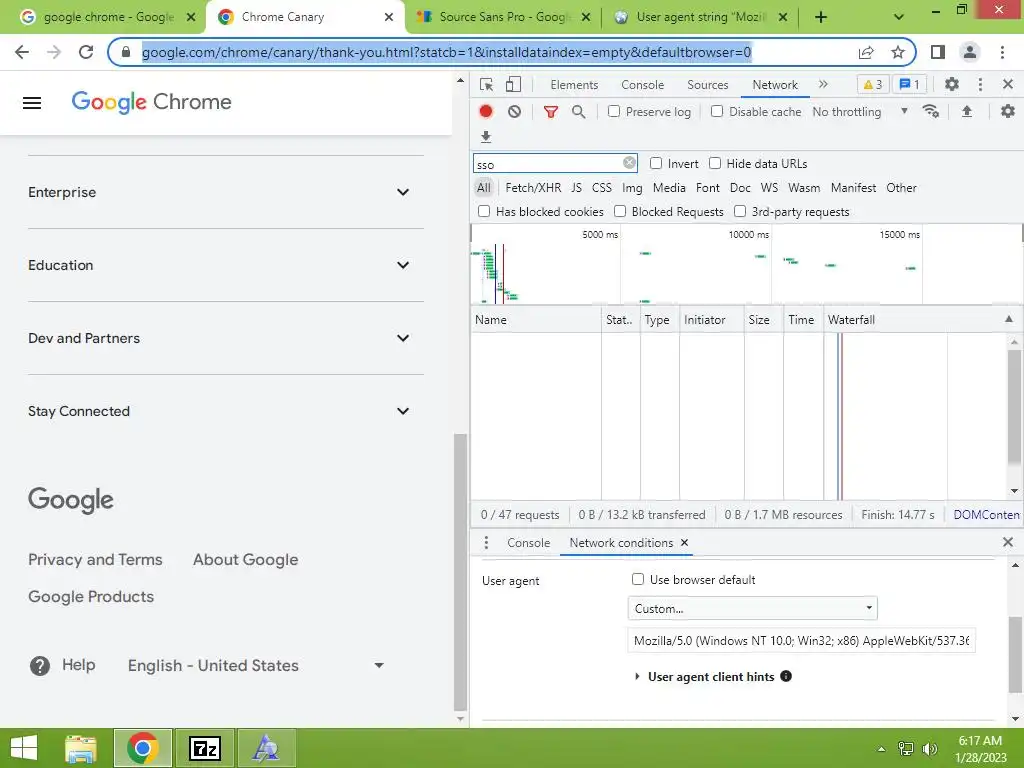Check 3rd-party requests checkbox
Image resolution: width=1024 pixels, height=768 pixels.
click(x=740, y=211)
